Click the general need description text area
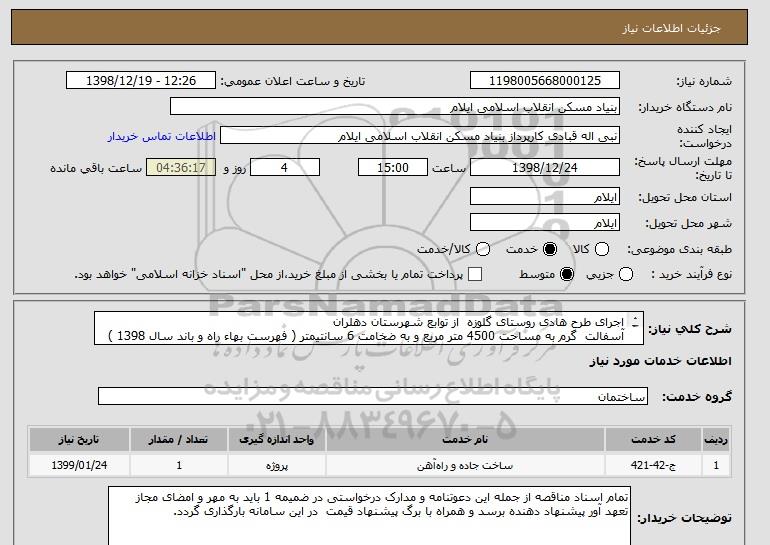770x545 pixels. click(x=369, y=328)
